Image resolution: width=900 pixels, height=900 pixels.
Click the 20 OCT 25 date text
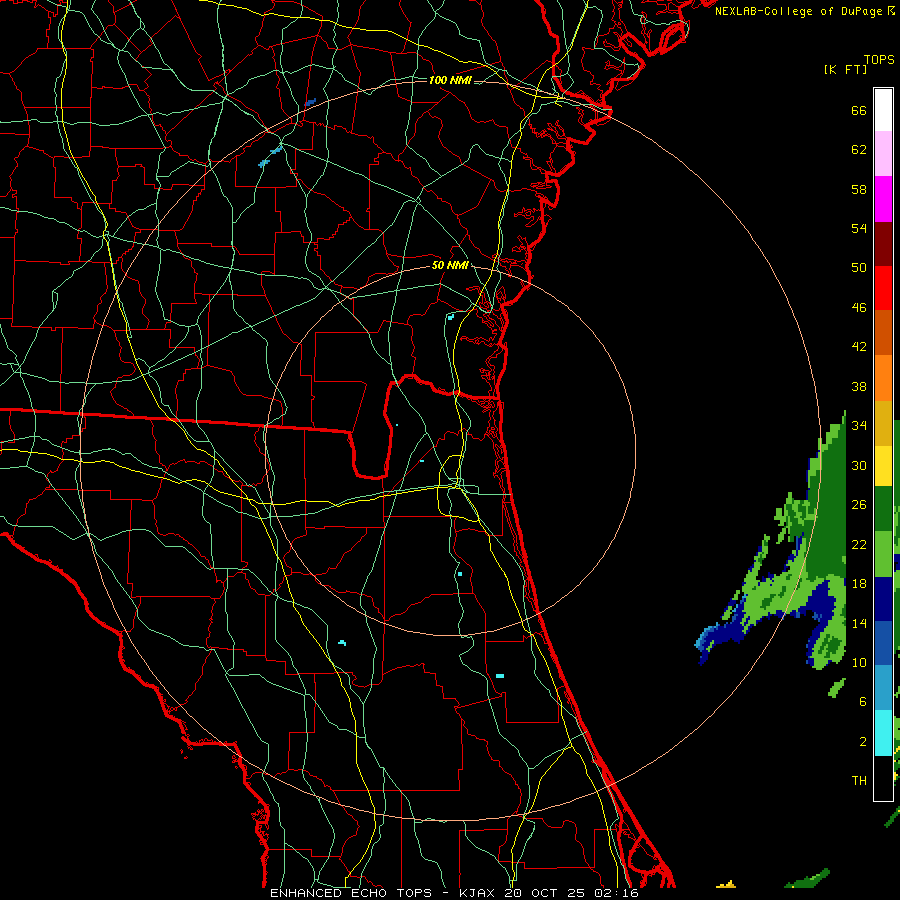pos(546,893)
